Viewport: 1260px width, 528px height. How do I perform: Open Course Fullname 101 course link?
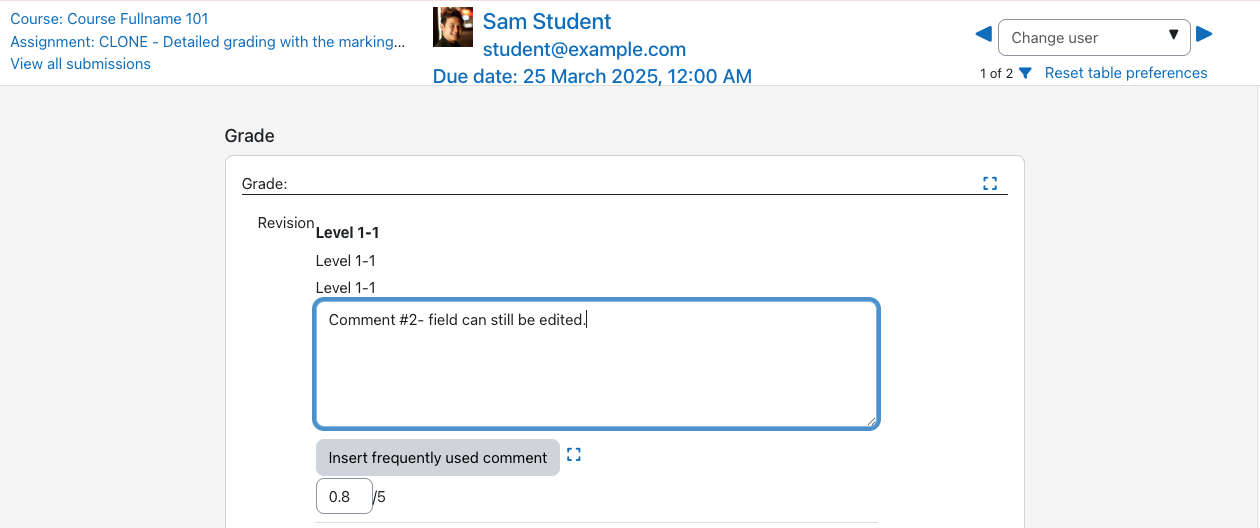109,19
